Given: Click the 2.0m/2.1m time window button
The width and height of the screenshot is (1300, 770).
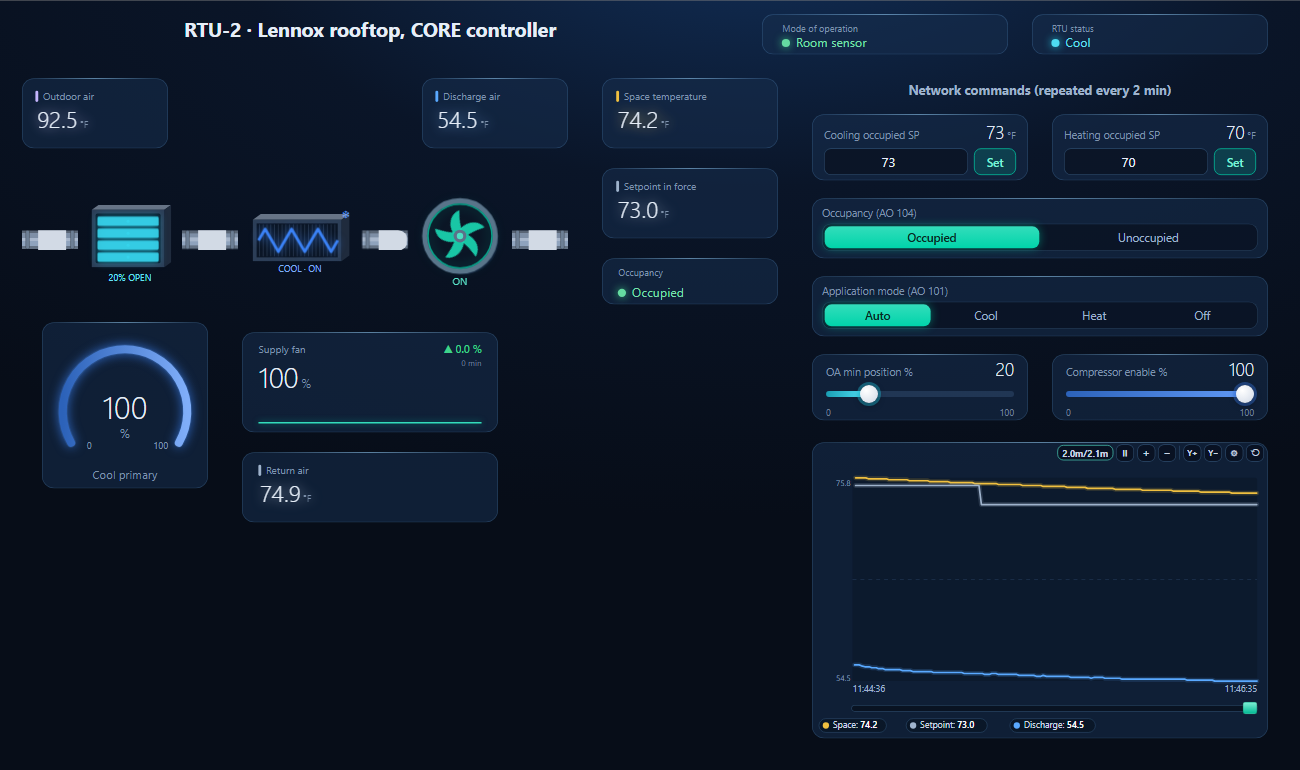Looking at the screenshot, I should 1085,453.
